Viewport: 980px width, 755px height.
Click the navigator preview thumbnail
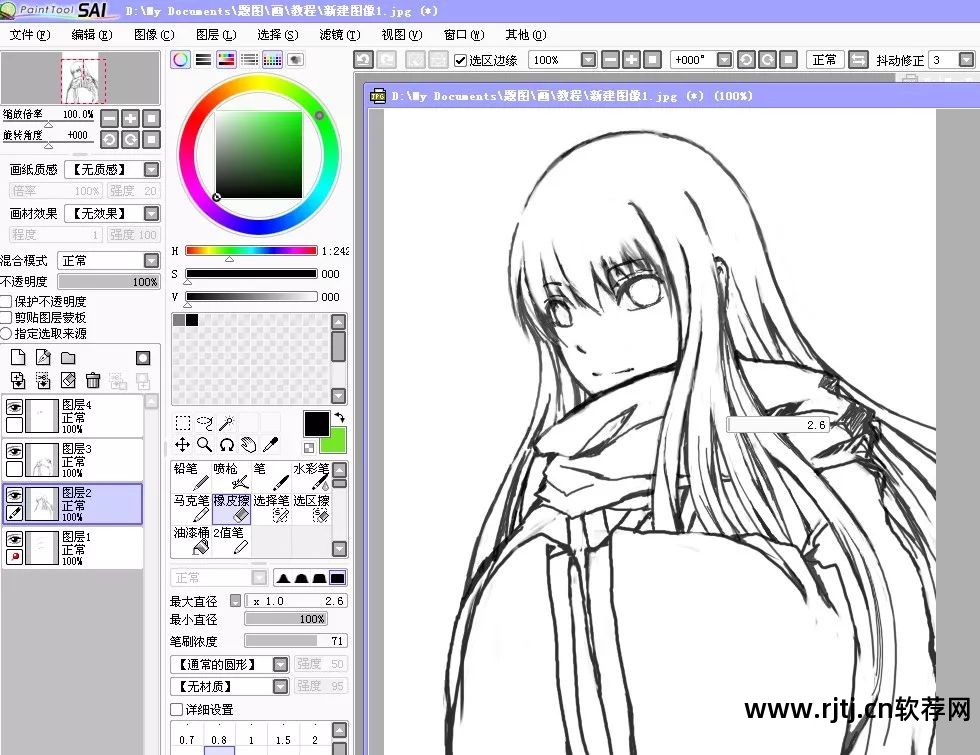[x=81, y=78]
